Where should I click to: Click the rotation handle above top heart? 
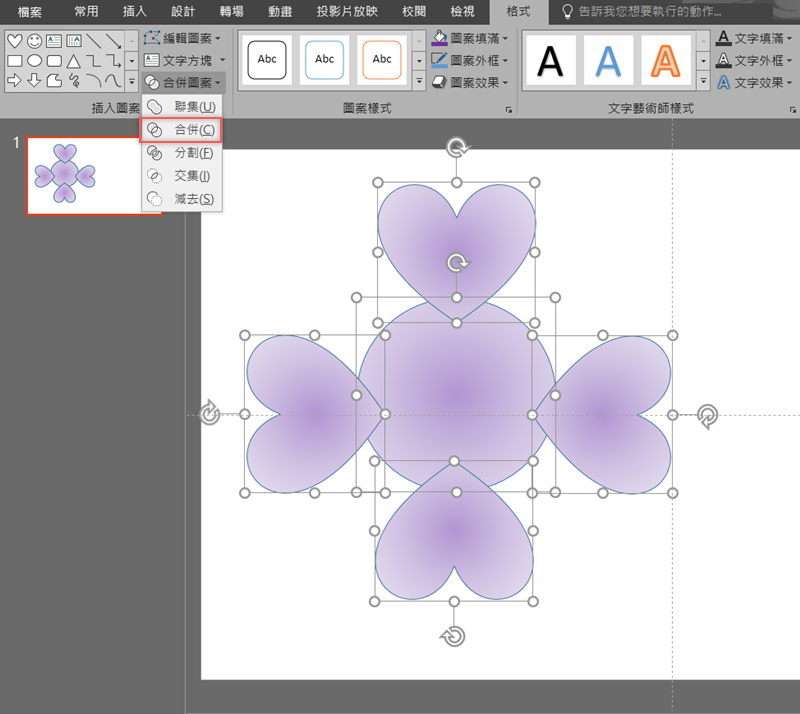tap(457, 148)
